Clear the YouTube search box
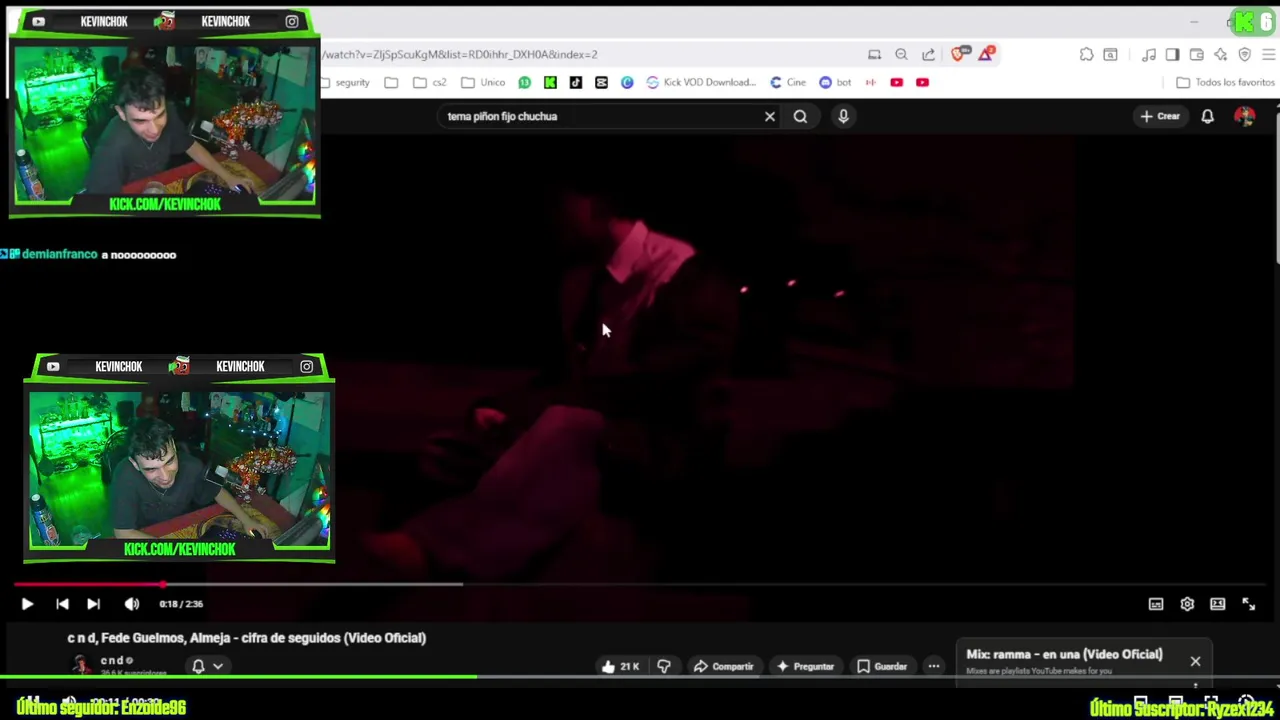The width and height of the screenshot is (1280, 720). pos(770,117)
